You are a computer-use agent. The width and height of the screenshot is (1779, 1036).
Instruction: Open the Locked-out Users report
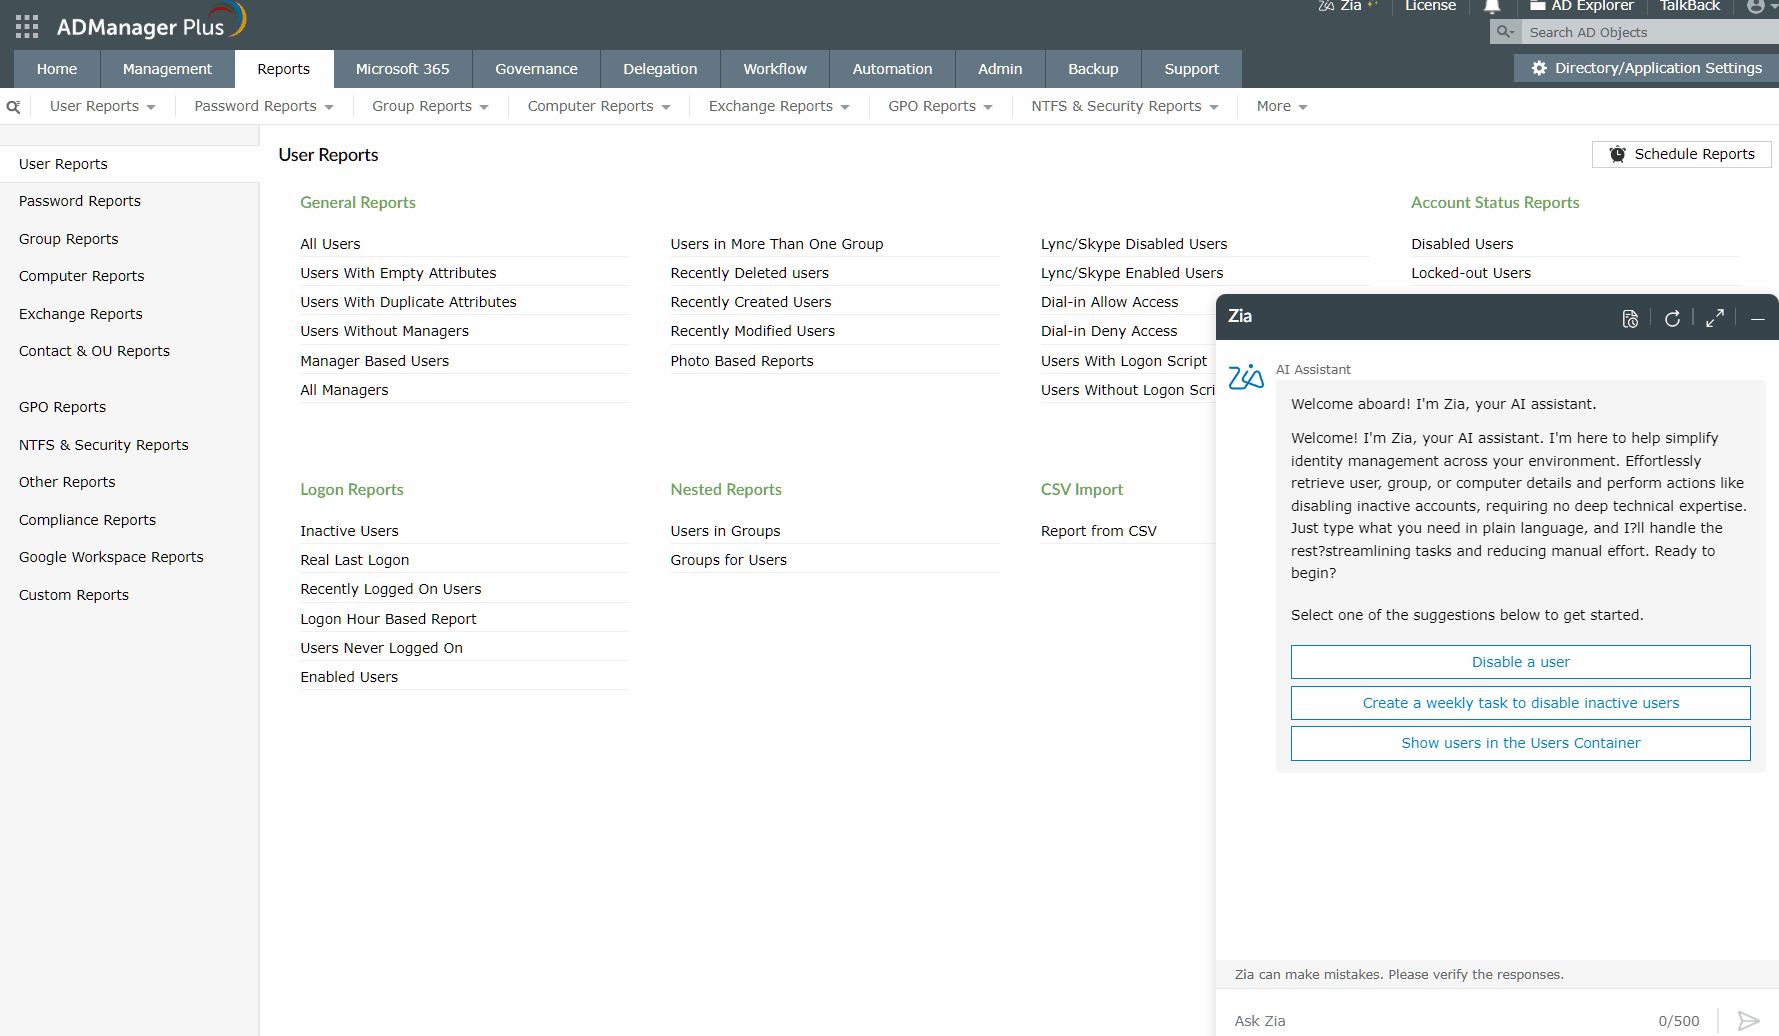(x=1471, y=273)
